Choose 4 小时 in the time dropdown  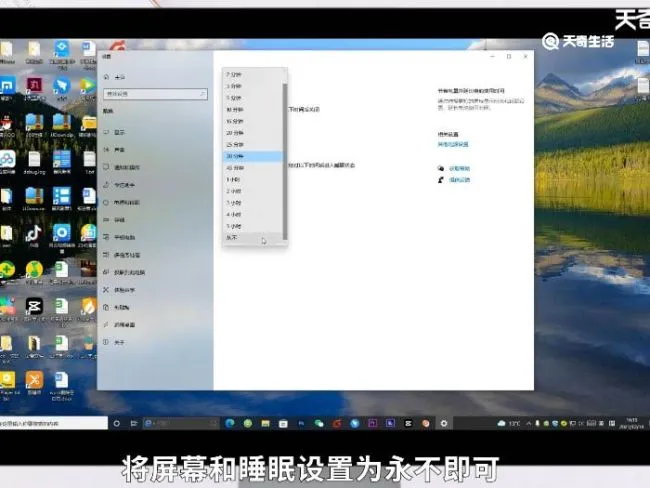(x=253, y=214)
